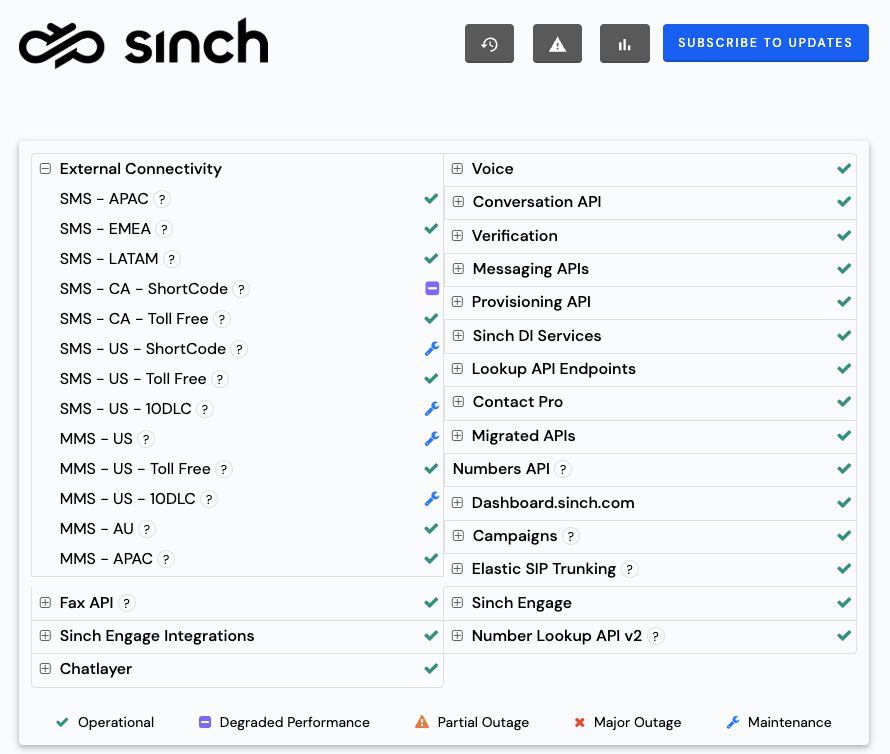This screenshot has width=890, height=754.
Task: Click the help icon beside SMS - US - Toll Free
Action: (220, 379)
